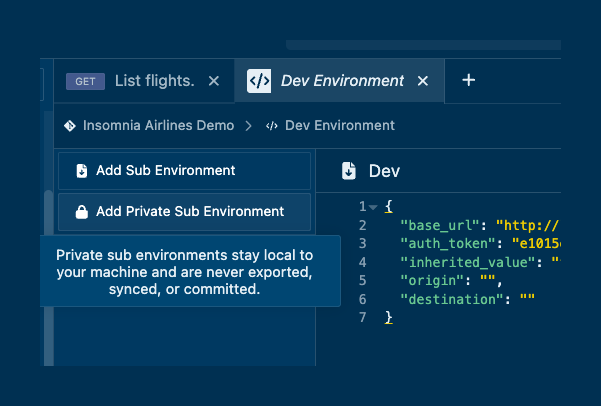Click the "origin" key in editor
The image size is (601, 406).
[x=432, y=281]
